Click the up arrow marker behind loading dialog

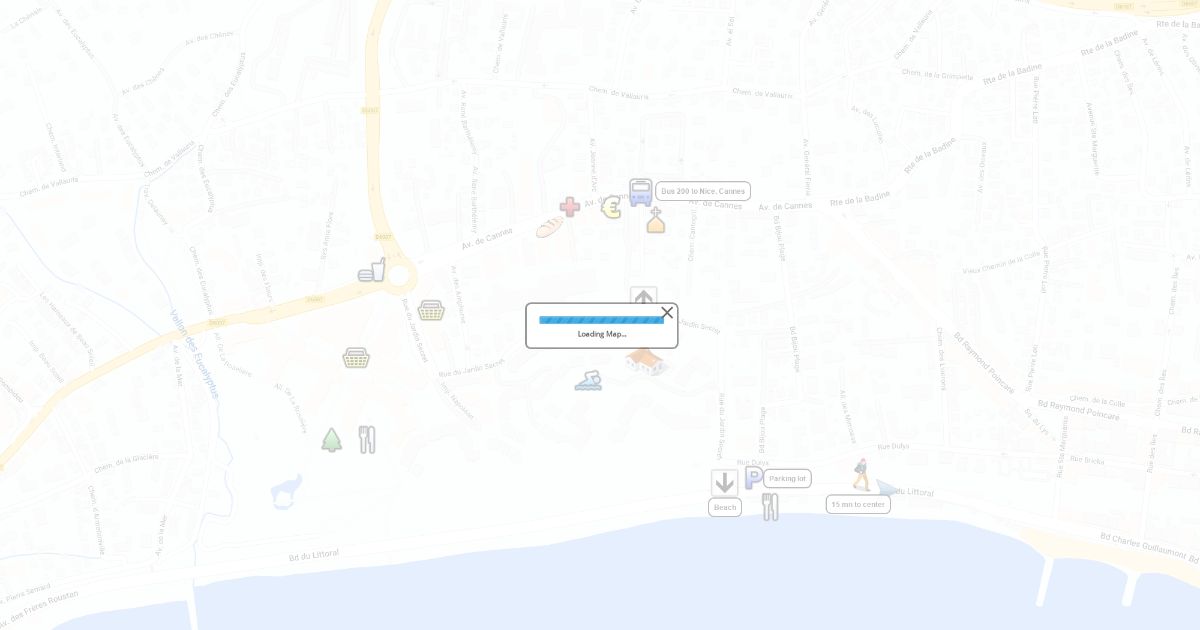(644, 296)
